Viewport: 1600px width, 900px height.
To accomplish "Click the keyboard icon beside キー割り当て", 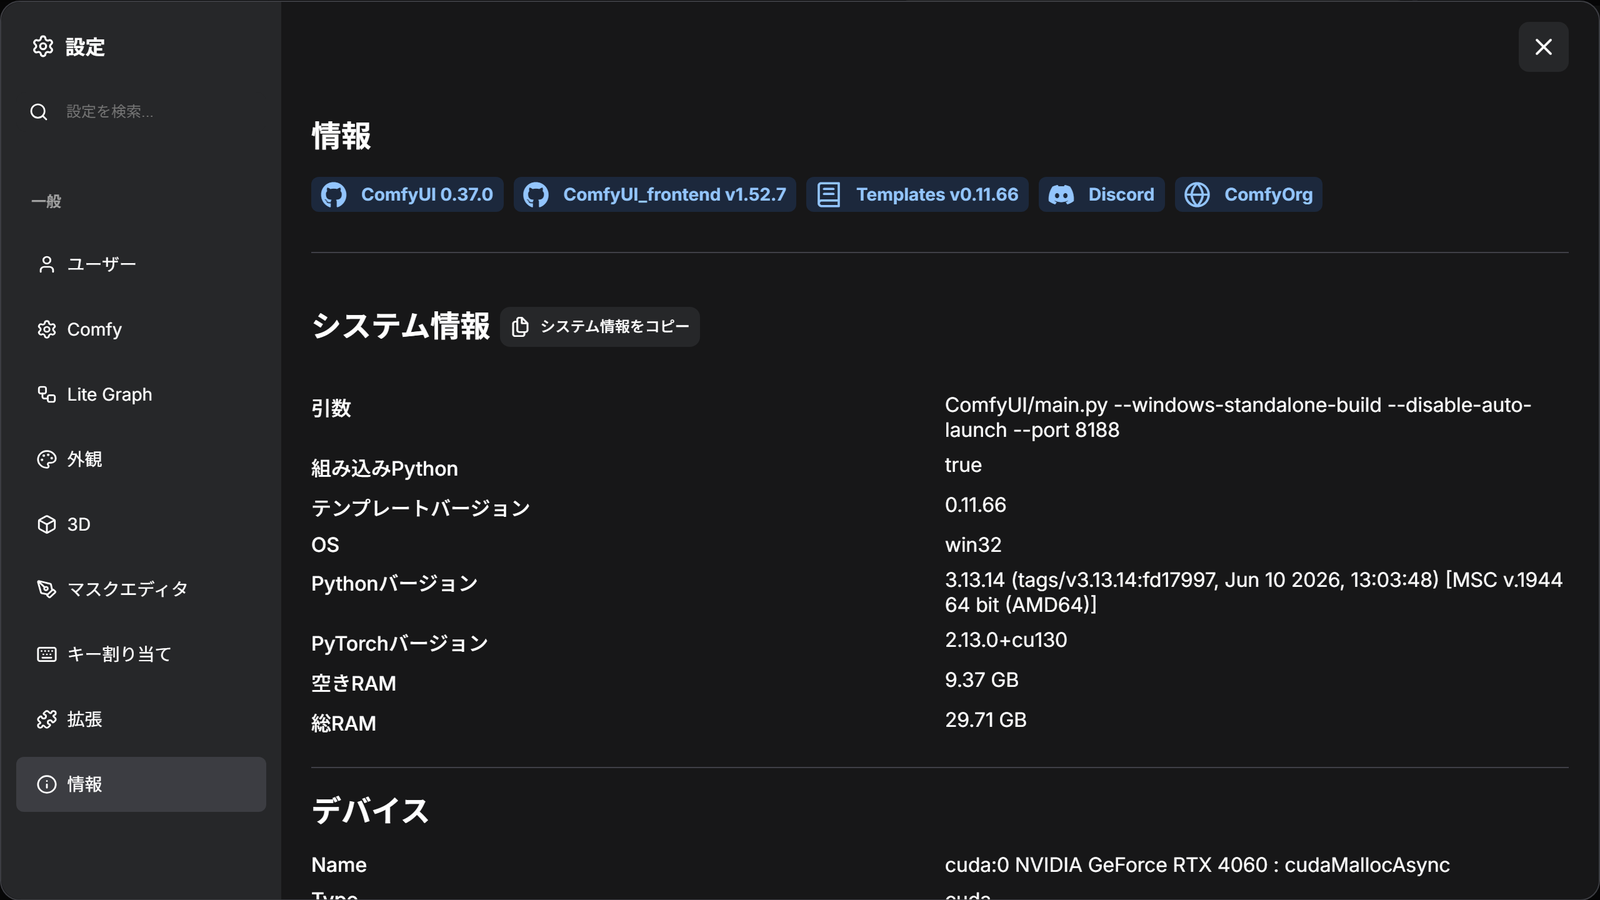I will tap(47, 654).
